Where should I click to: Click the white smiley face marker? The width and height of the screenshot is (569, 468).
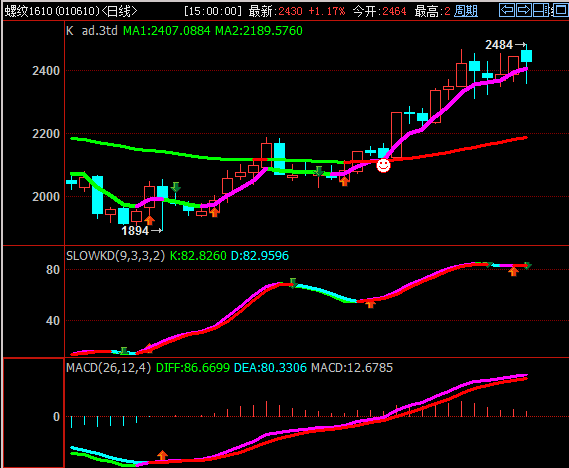pyautogui.click(x=383, y=165)
